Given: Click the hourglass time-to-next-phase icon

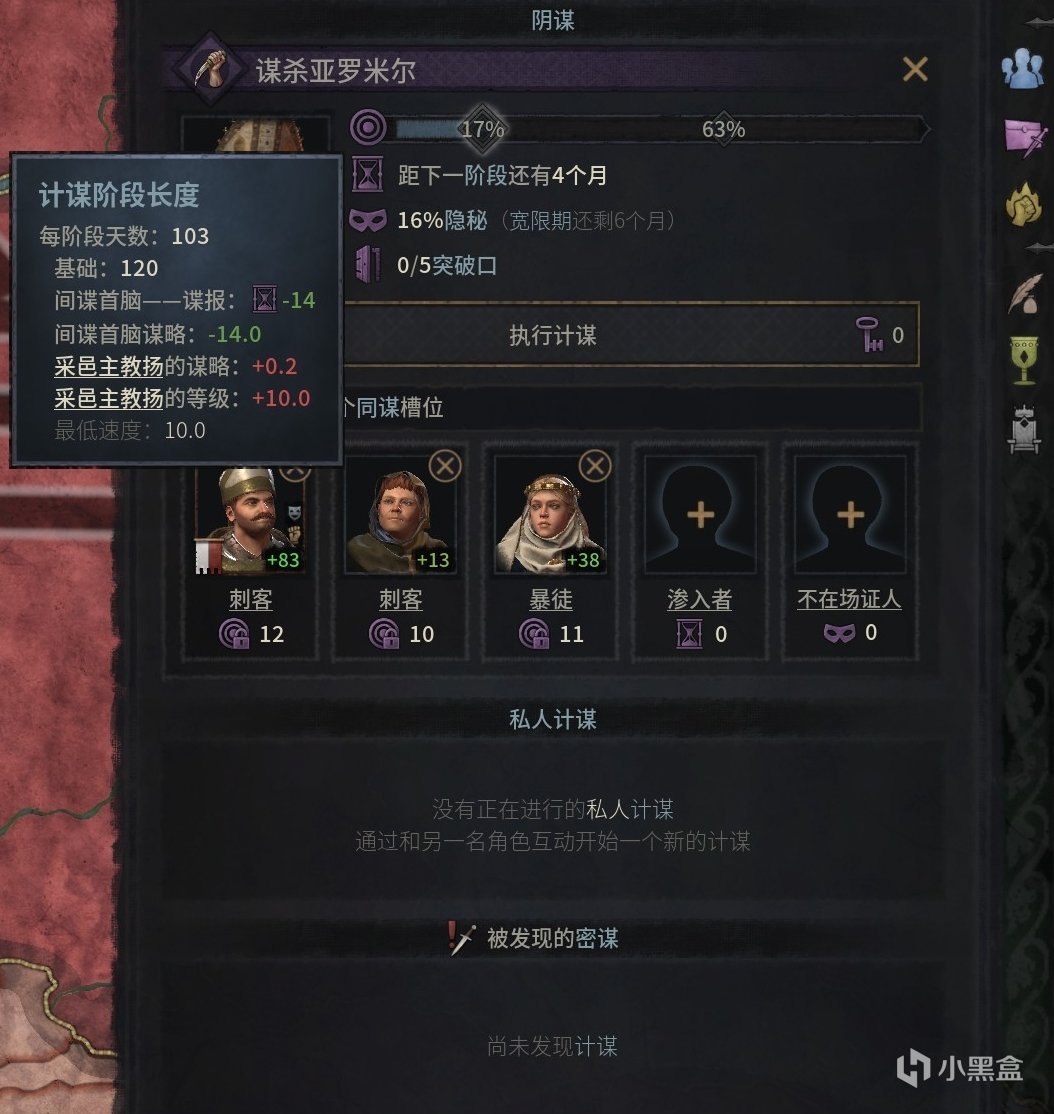Looking at the screenshot, I should tap(367, 175).
